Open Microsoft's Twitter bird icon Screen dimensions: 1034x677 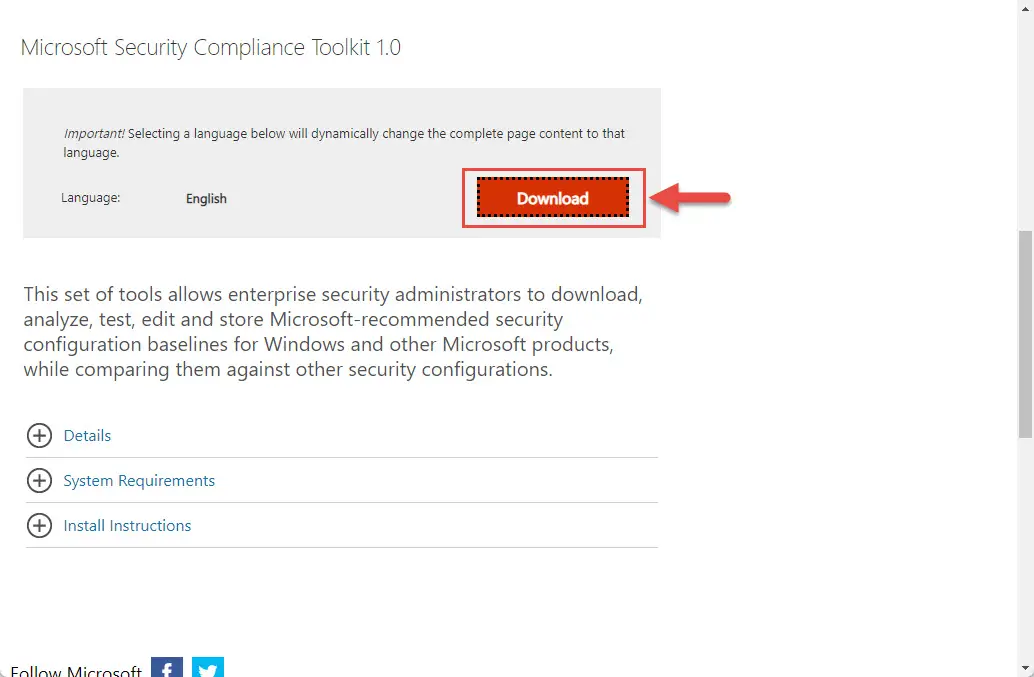tap(208, 667)
